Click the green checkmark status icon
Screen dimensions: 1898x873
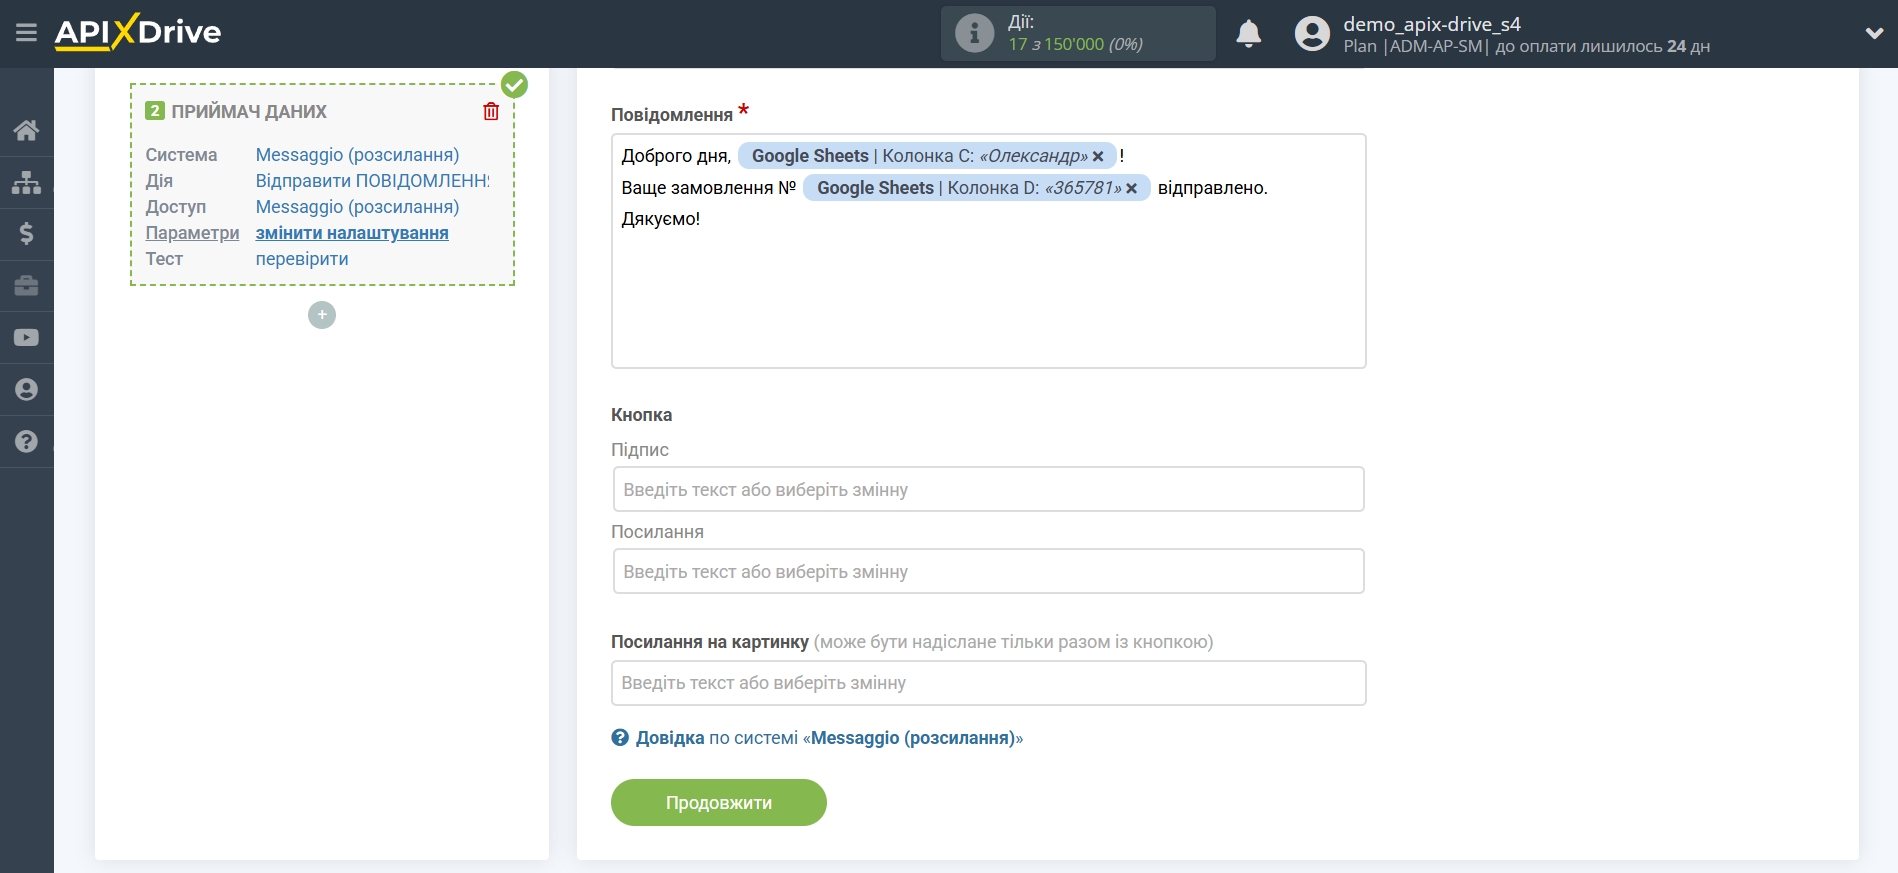coord(514,85)
